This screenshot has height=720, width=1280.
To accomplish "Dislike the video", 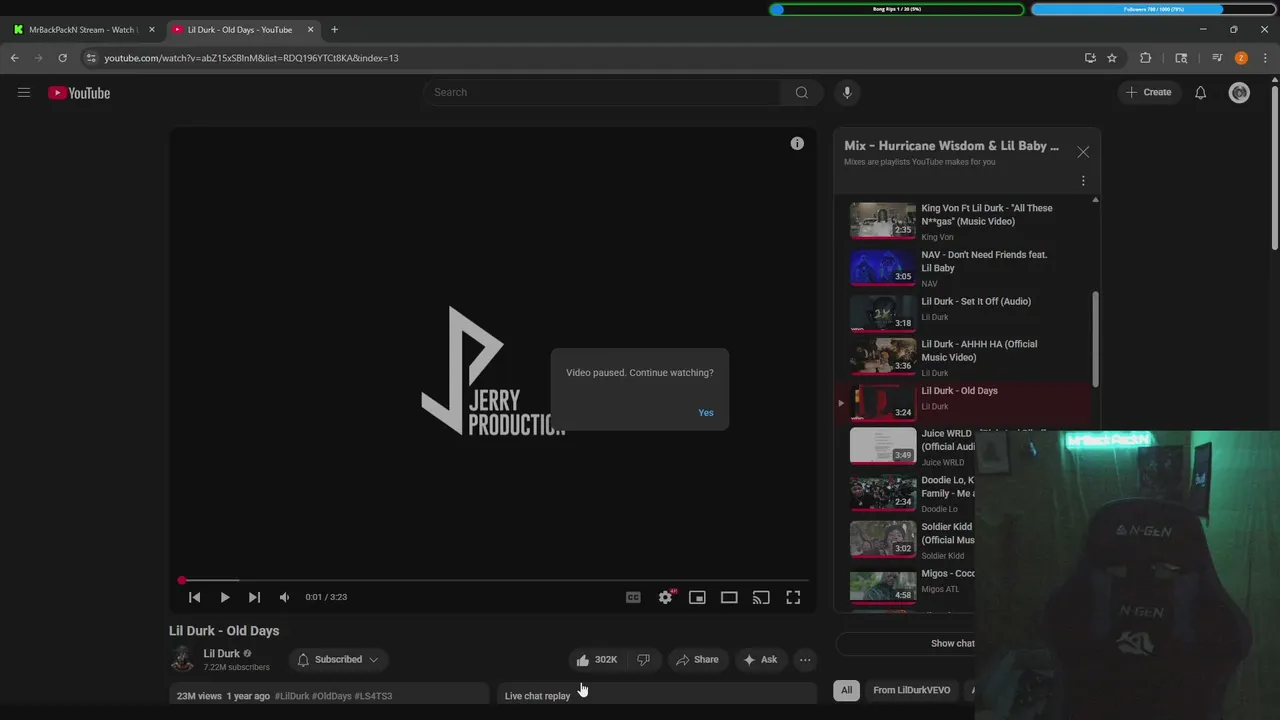I will [x=644, y=660].
